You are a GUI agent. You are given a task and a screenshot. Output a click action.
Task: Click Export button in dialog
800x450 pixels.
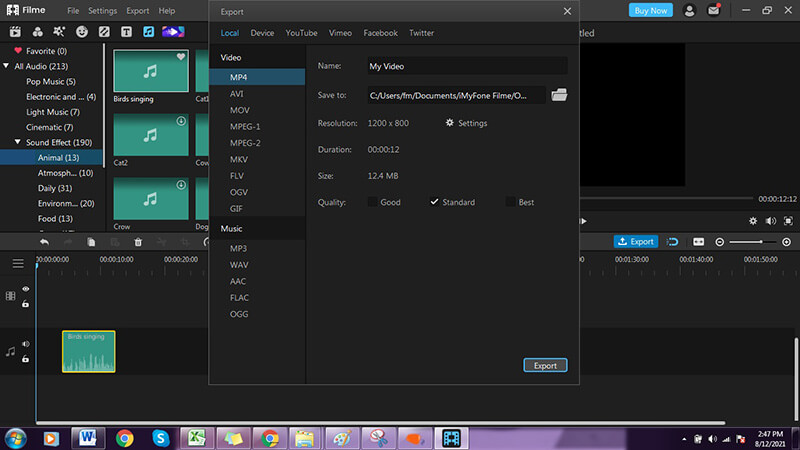545,365
